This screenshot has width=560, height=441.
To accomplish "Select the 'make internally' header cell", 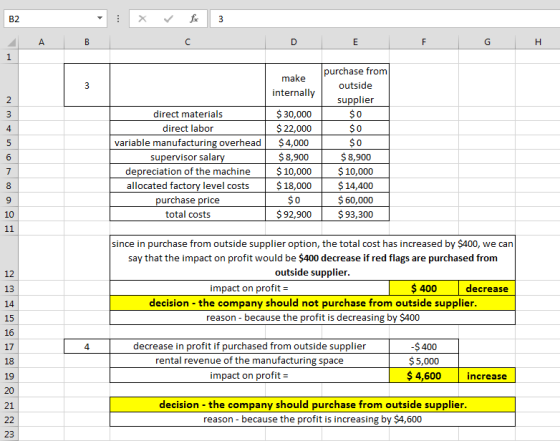I will pyautogui.click(x=293, y=85).
